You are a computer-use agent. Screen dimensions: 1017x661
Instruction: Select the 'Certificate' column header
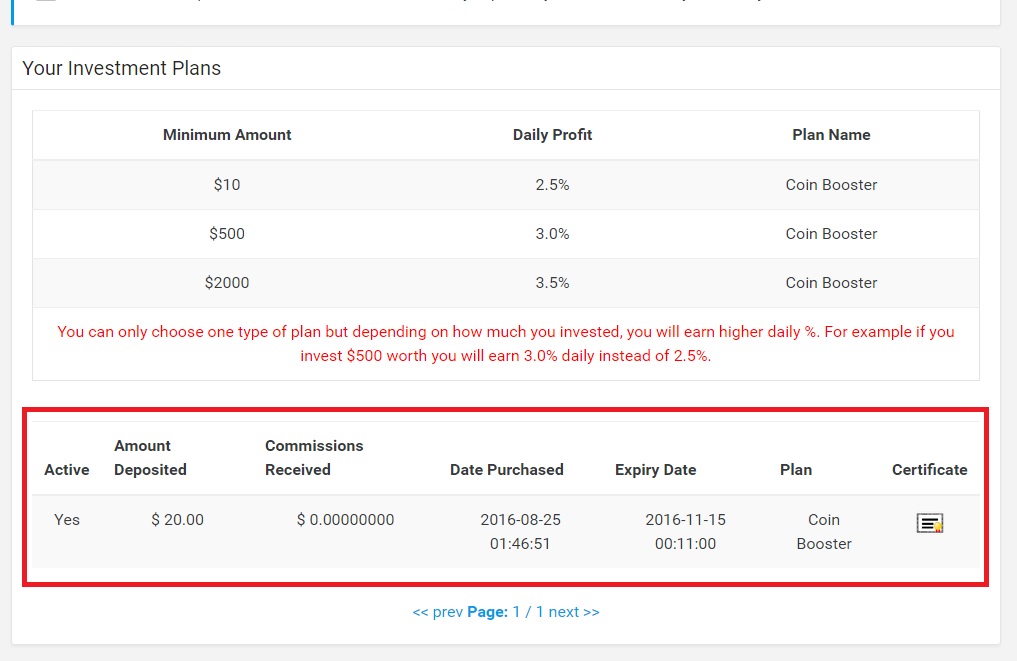(929, 470)
